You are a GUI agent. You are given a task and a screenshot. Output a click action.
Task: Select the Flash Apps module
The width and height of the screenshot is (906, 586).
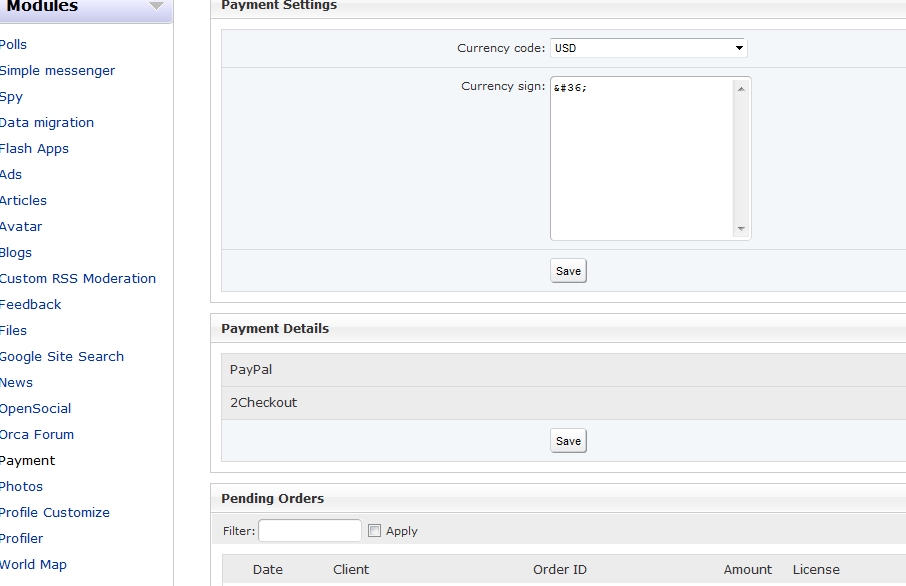tap(34, 149)
